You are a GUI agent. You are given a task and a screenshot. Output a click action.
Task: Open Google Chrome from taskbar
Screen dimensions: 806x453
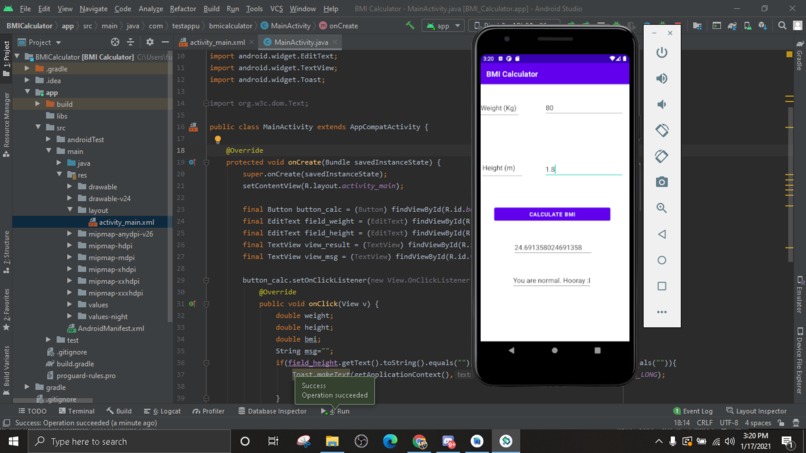tap(419, 441)
